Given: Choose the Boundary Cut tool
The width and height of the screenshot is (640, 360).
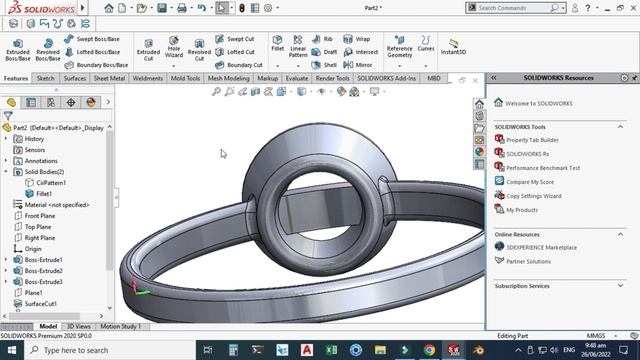Looking at the screenshot, I should click(239, 65).
